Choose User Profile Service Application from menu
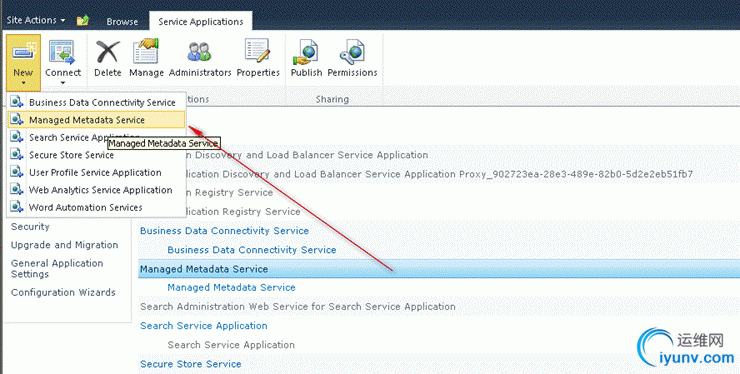The image size is (740, 374). tap(95, 172)
